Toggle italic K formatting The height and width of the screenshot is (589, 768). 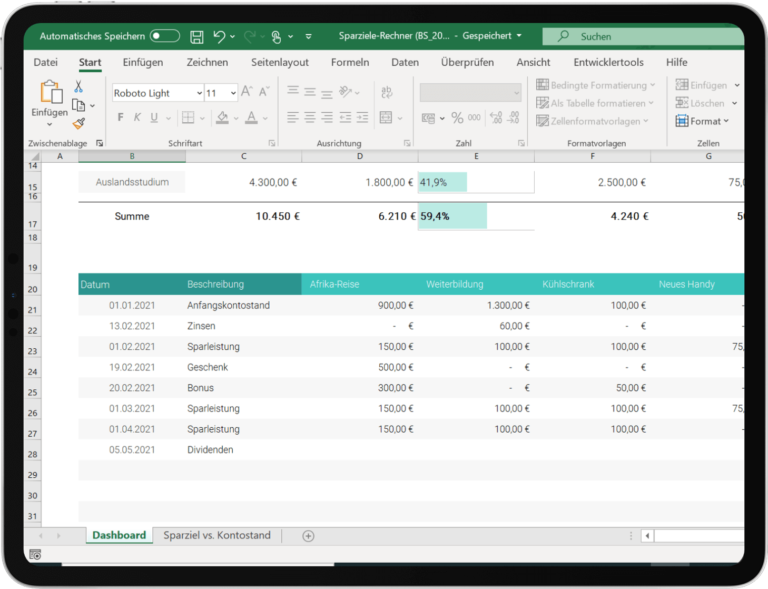(137, 118)
